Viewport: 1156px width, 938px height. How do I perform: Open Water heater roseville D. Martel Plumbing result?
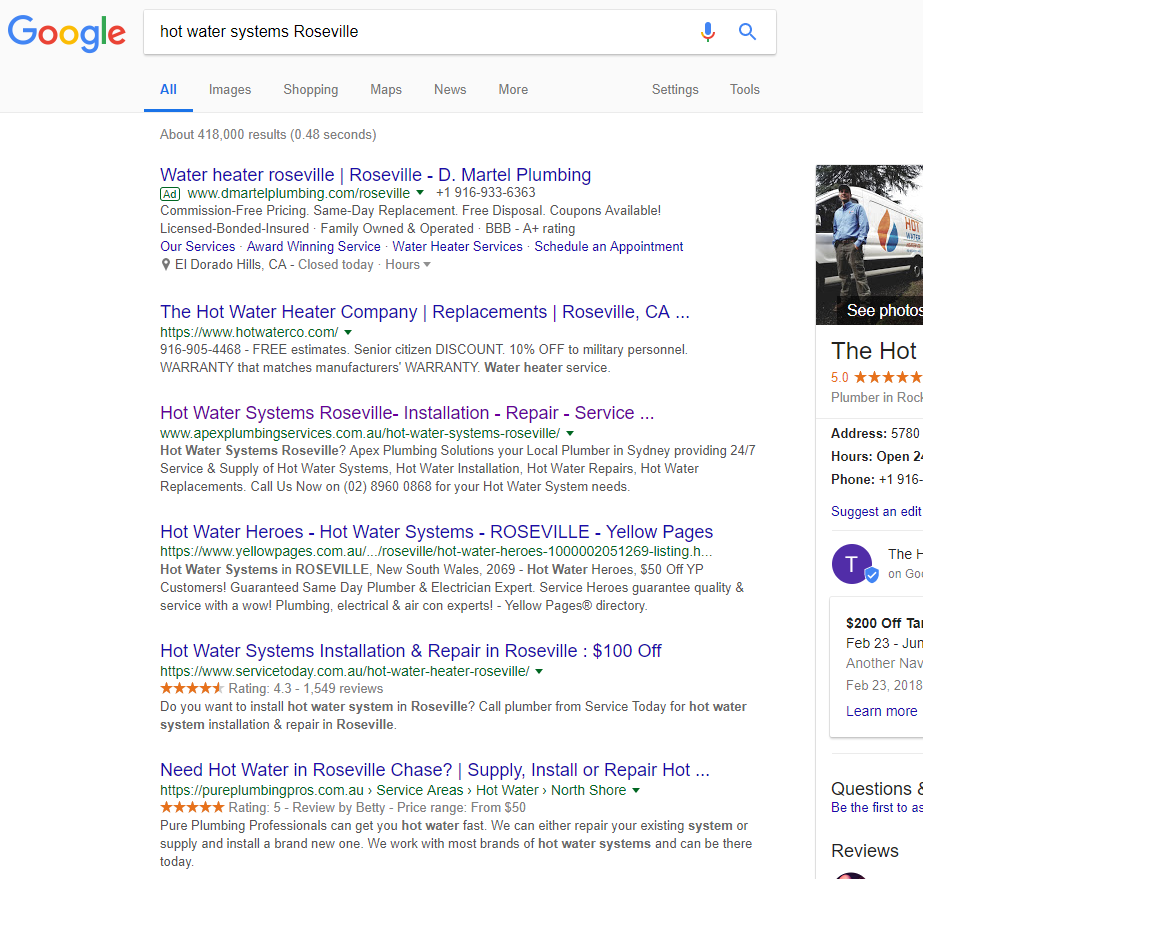coord(375,175)
